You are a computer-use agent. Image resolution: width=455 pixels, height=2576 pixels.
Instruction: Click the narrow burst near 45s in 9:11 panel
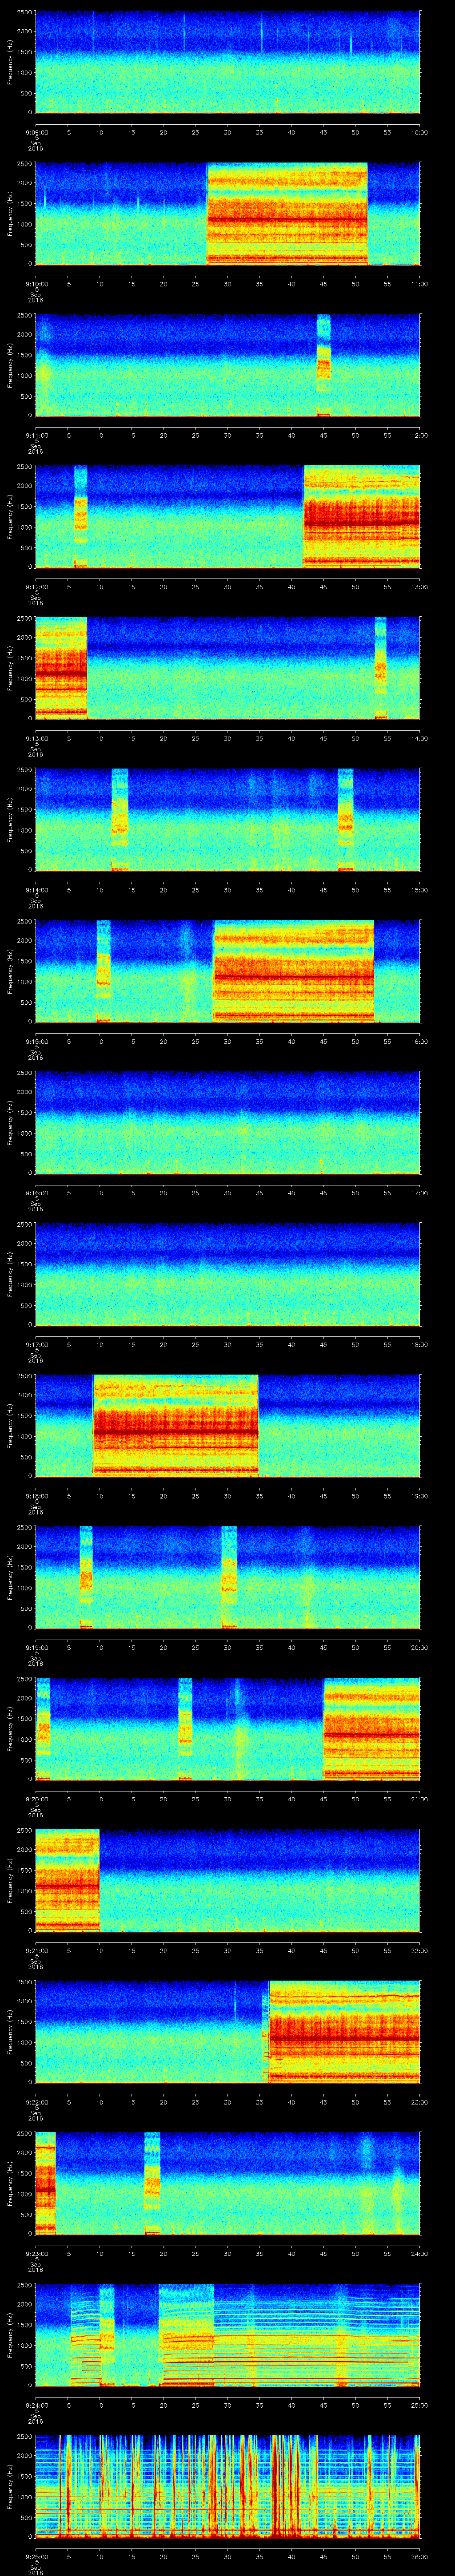pos(323,365)
